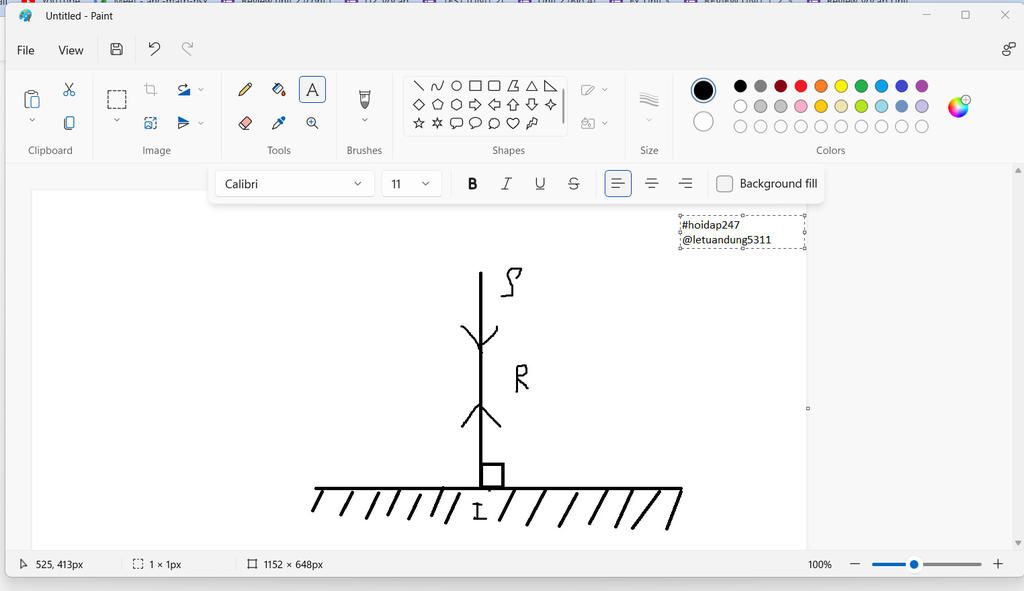Toggle Underline text formatting
This screenshot has width=1024, height=591.
coord(540,184)
